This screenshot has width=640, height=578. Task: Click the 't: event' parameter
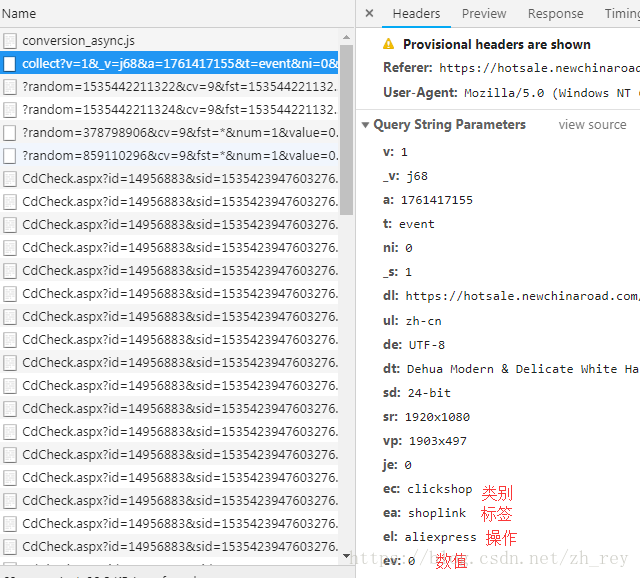[409, 224]
